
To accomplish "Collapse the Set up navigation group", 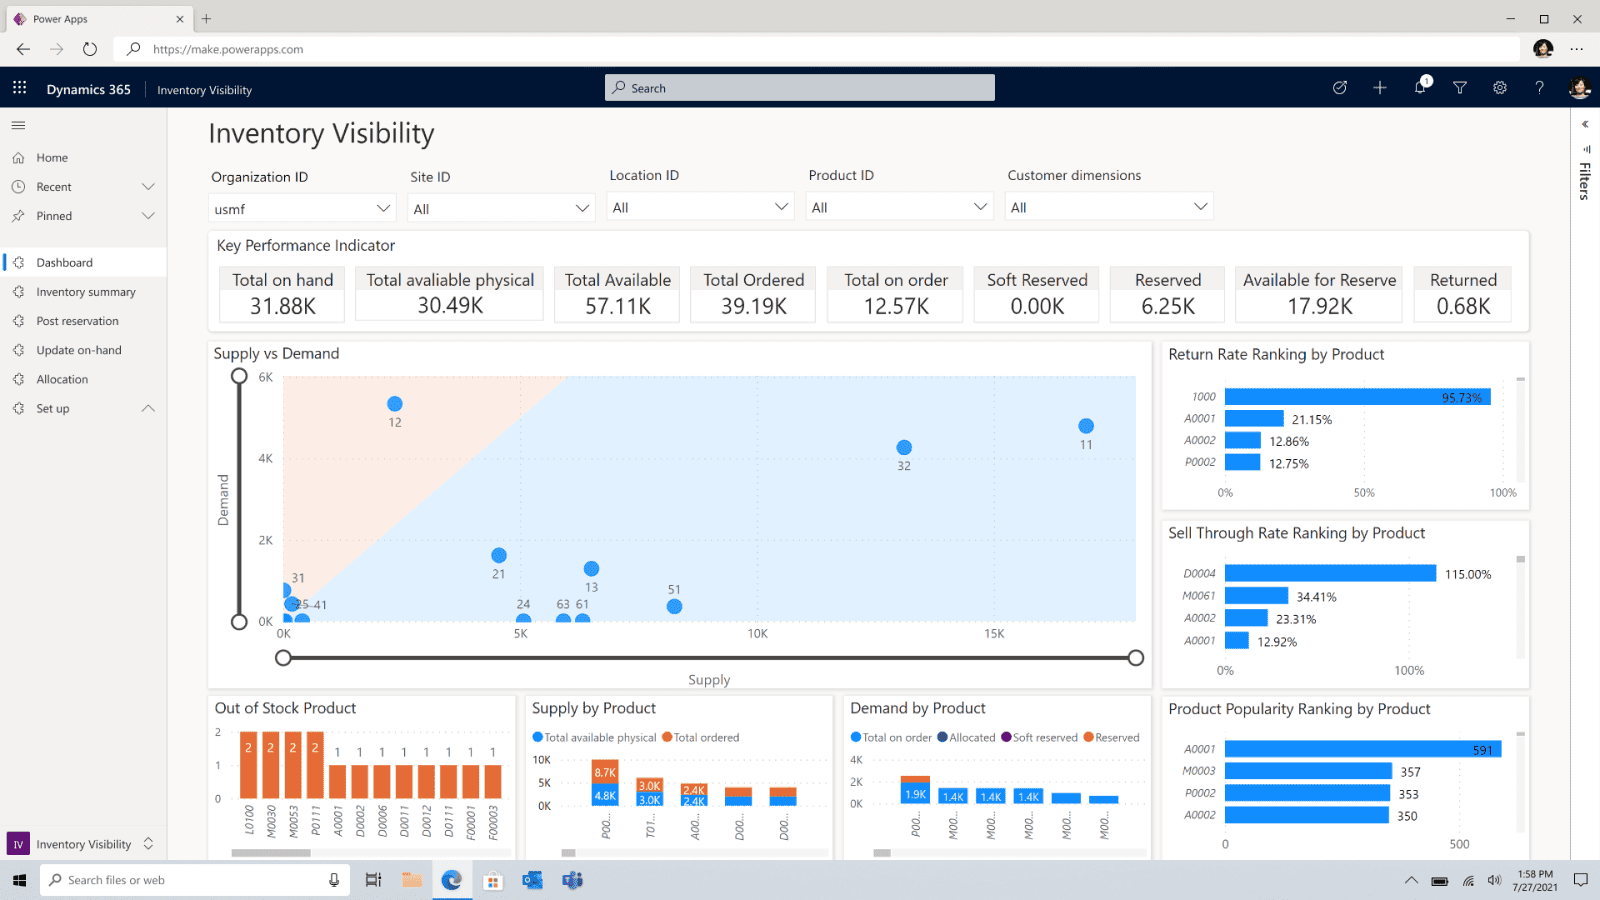I will coord(148,408).
